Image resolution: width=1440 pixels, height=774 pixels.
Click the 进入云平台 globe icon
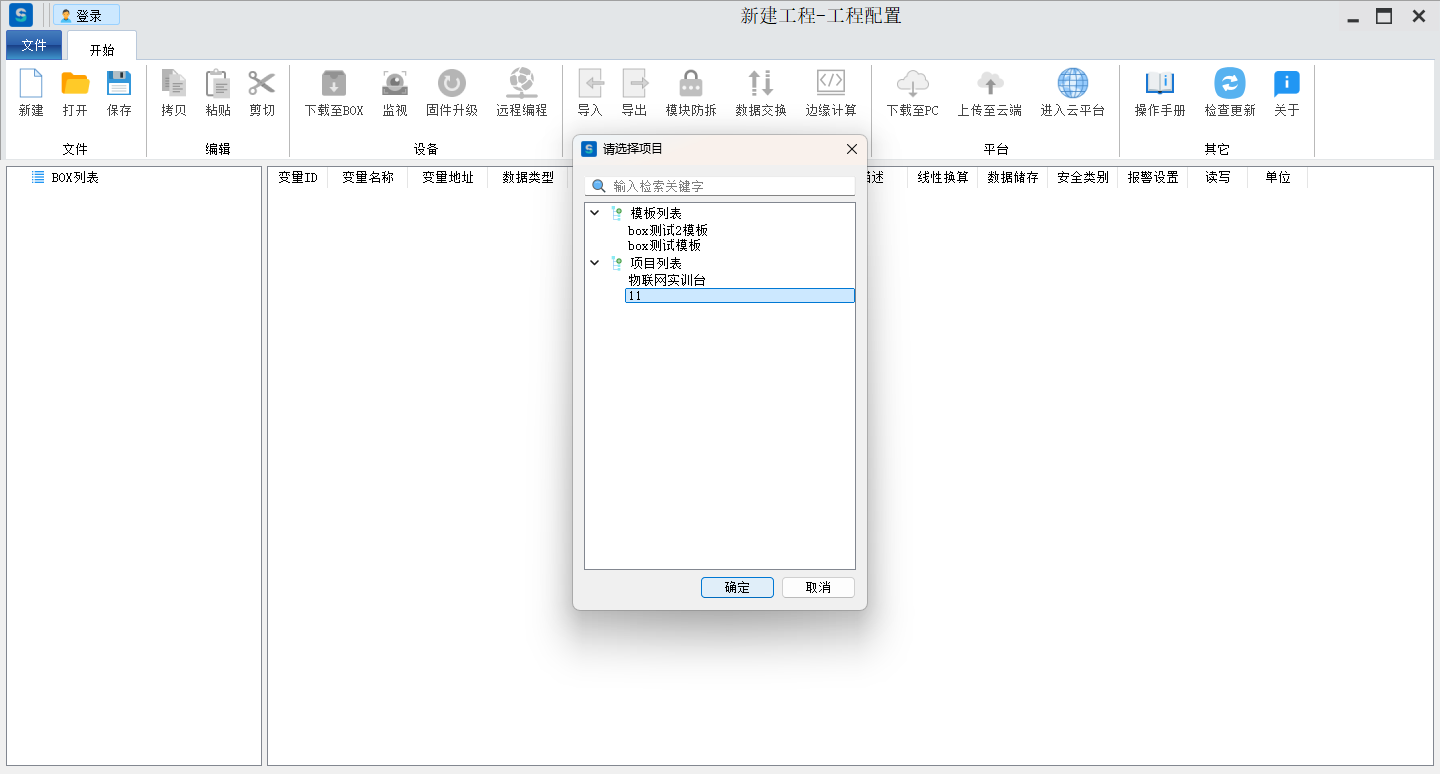[x=1072, y=84]
